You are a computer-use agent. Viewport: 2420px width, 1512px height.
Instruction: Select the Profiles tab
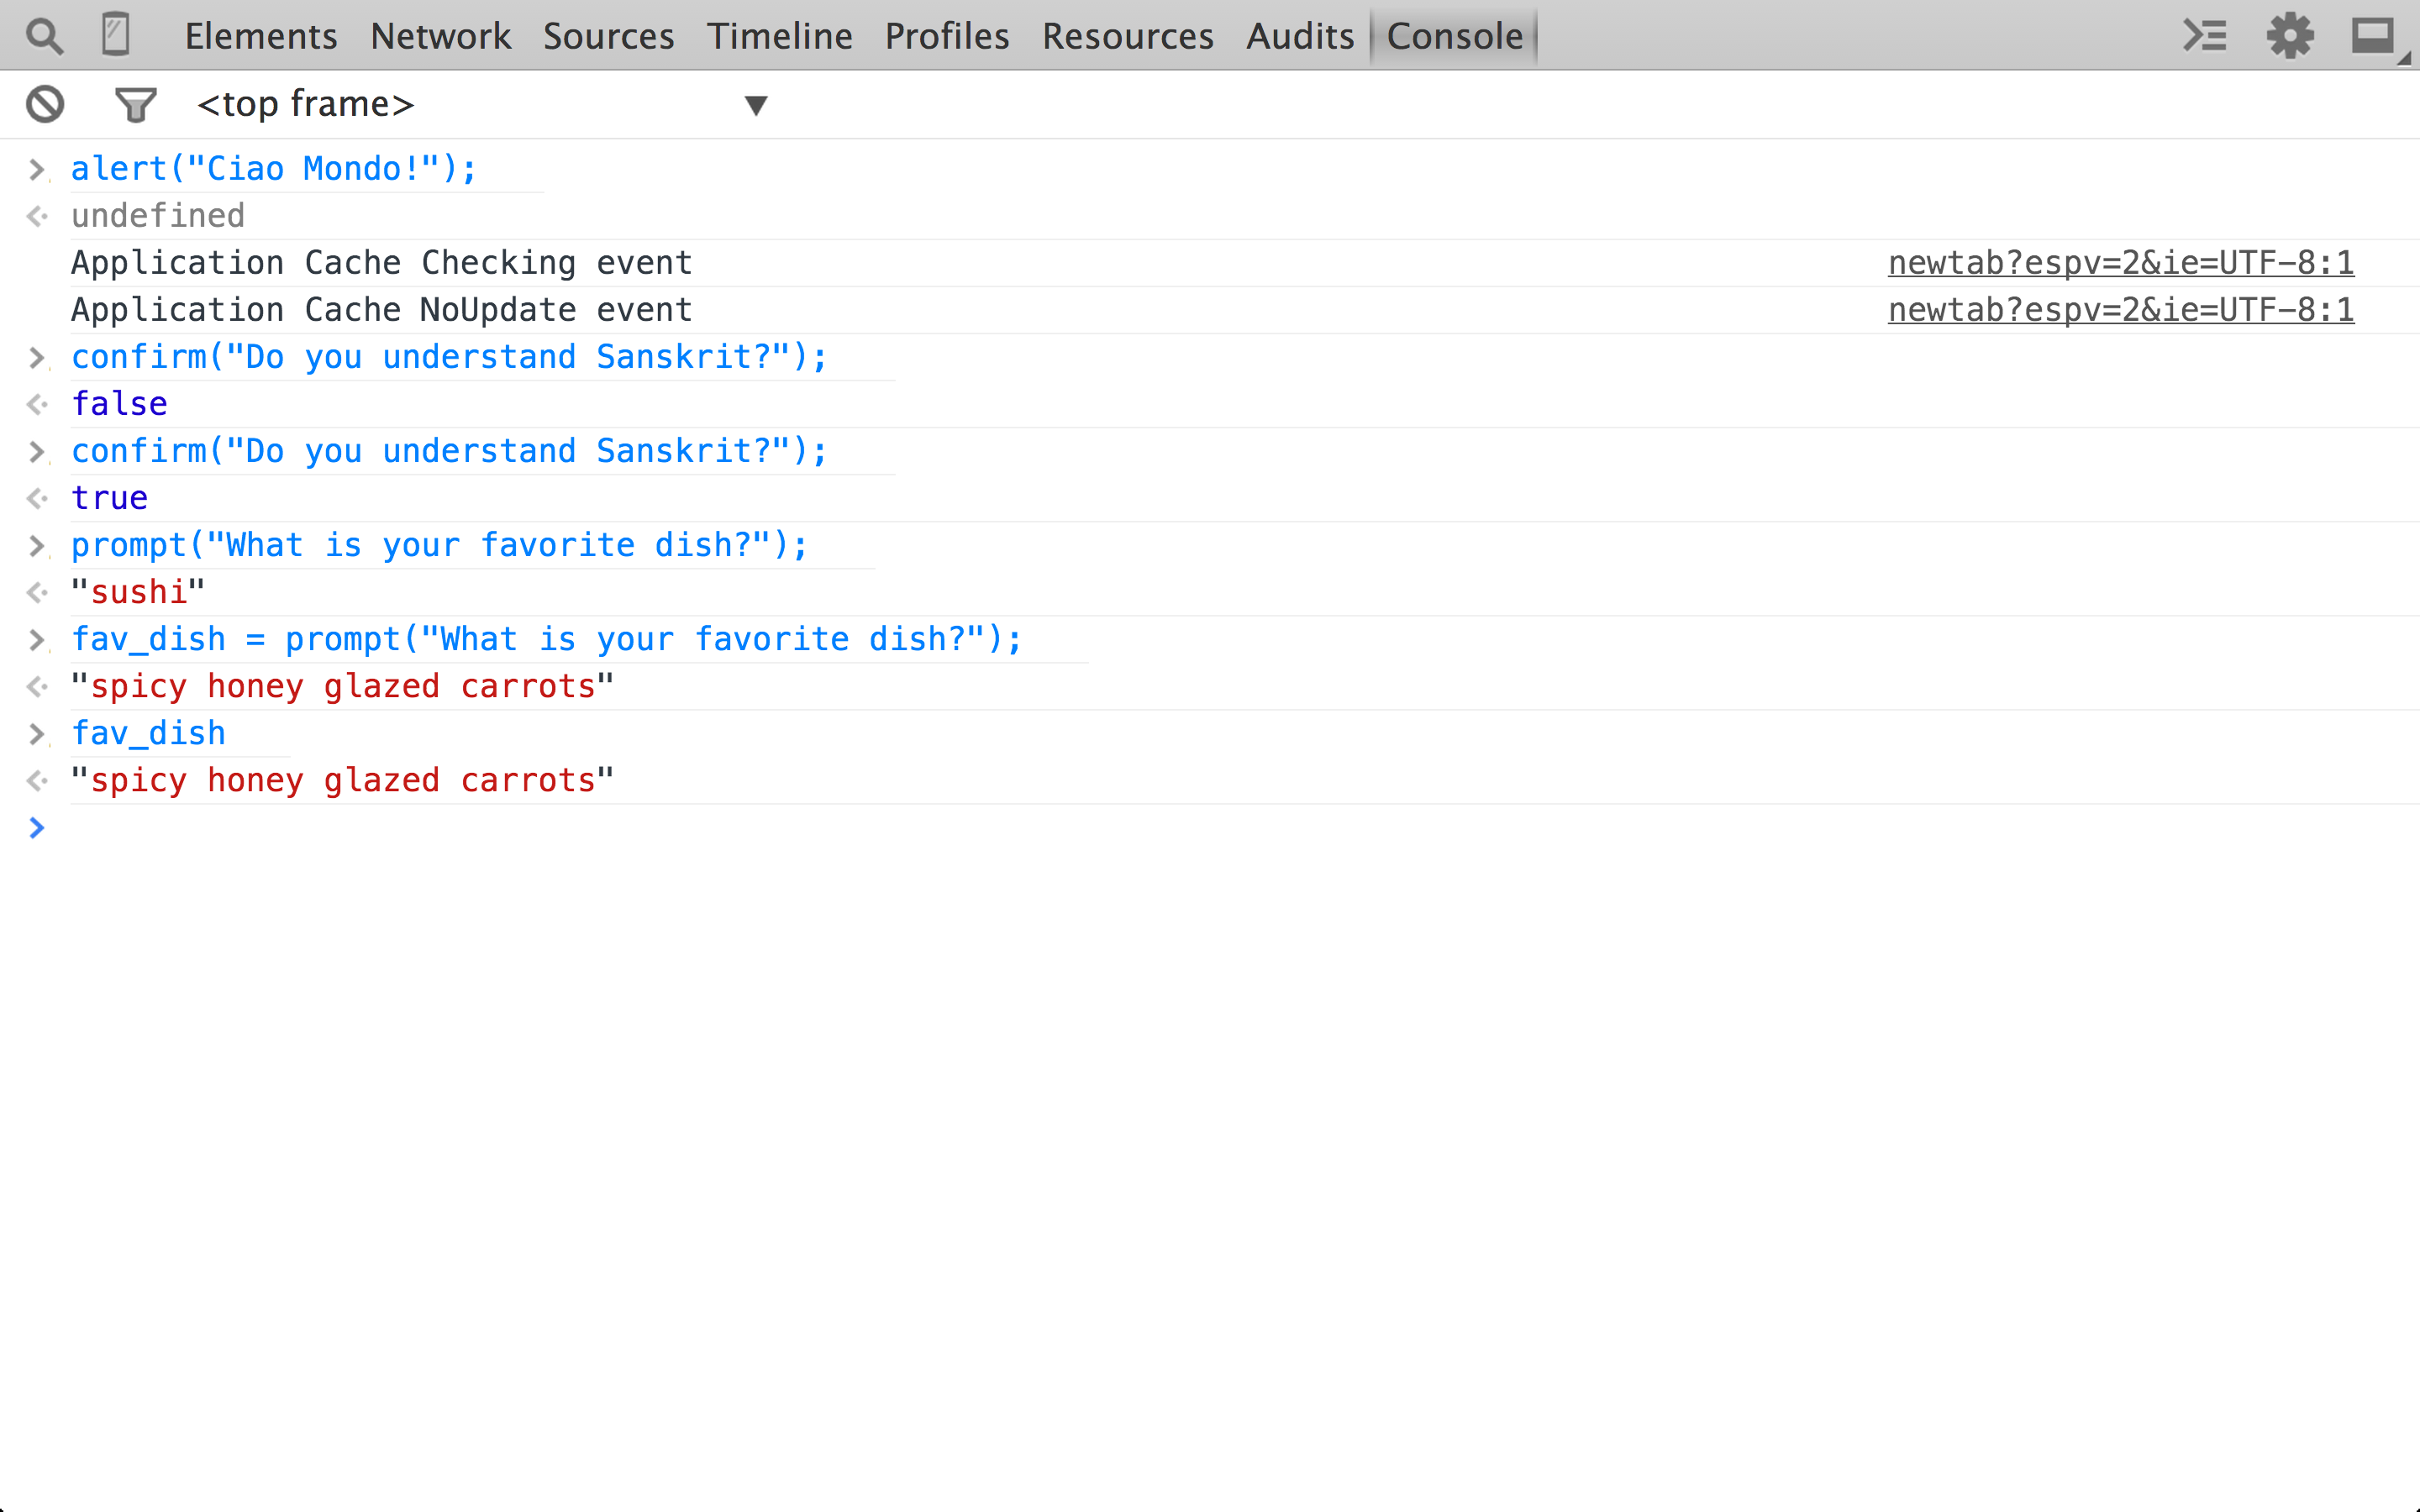point(946,36)
